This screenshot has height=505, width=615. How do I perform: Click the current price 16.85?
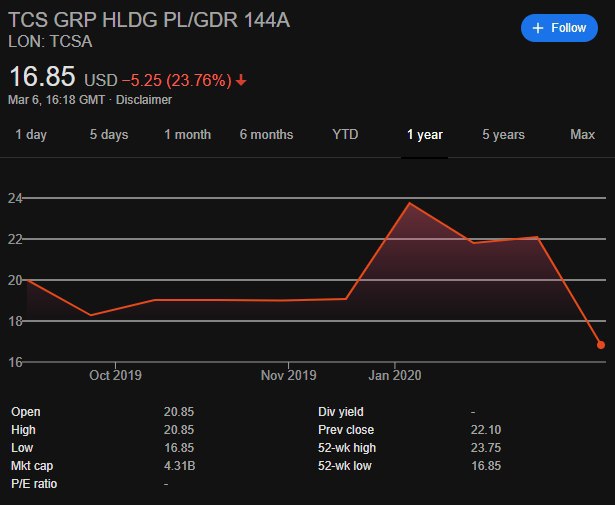[x=42, y=76]
